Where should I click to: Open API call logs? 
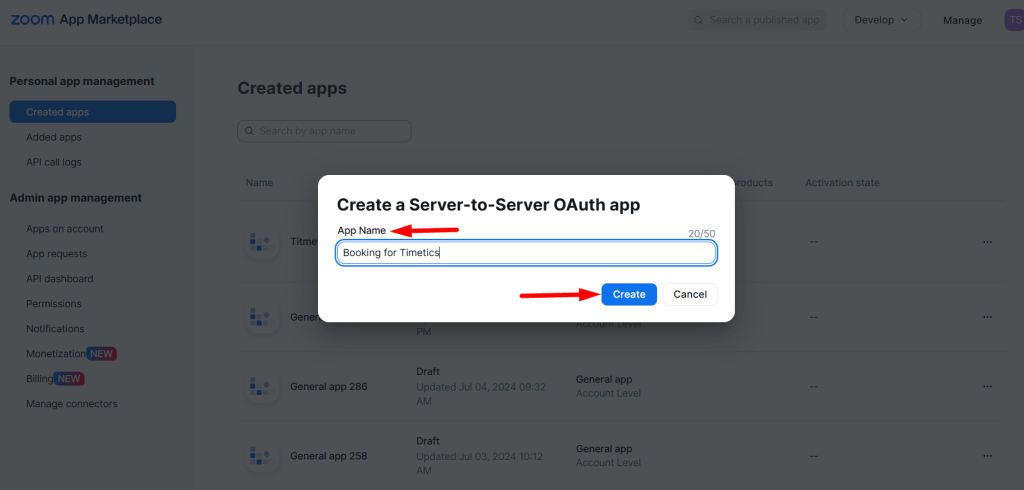(54, 162)
